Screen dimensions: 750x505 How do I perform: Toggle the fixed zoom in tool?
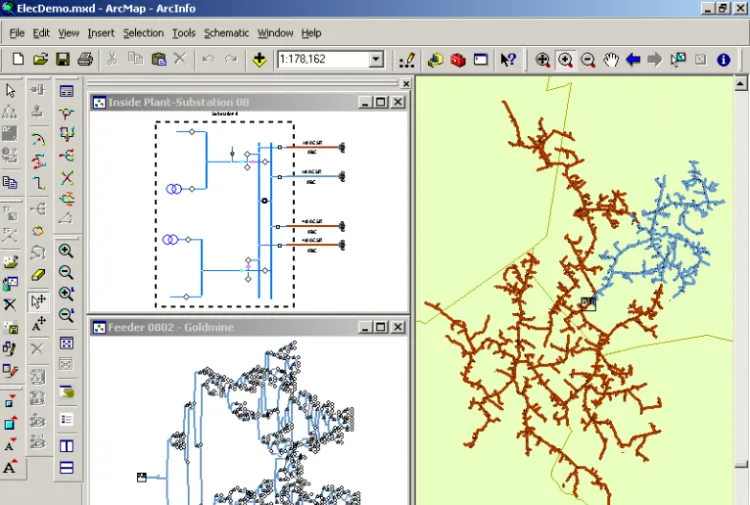[66, 294]
